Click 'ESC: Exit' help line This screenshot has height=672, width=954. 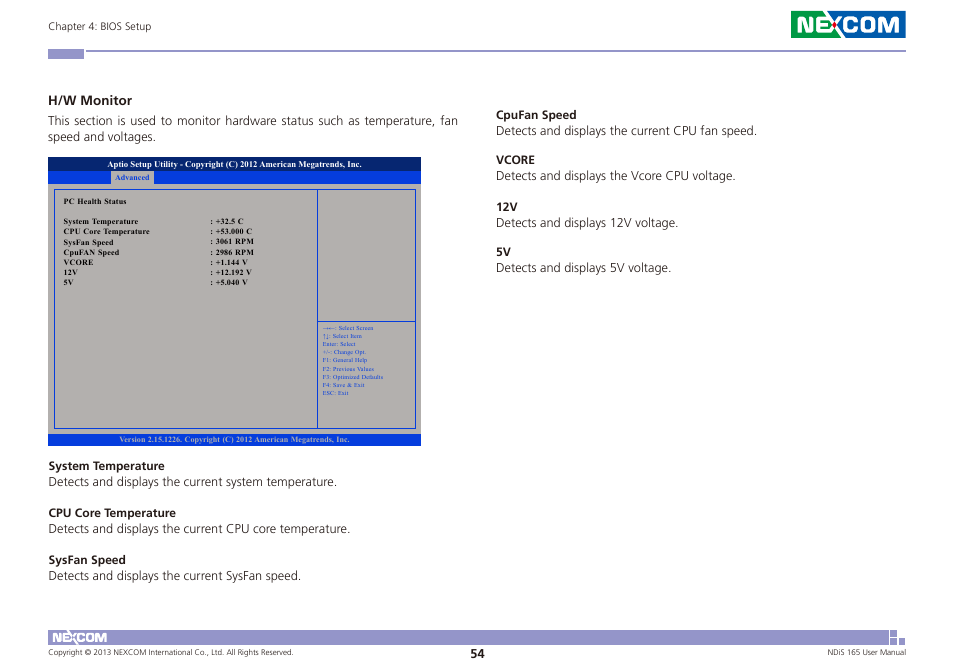(335, 393)
